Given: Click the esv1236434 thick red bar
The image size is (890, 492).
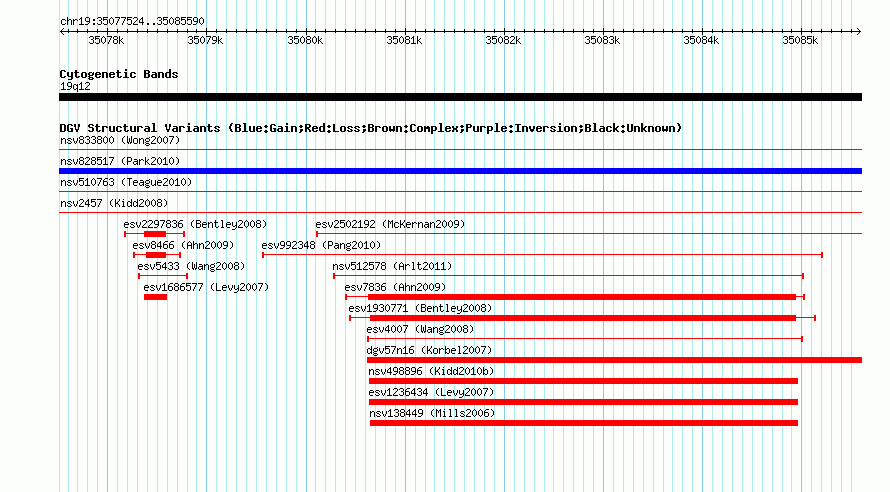Looking at the screenshot, I should point(583,402).
